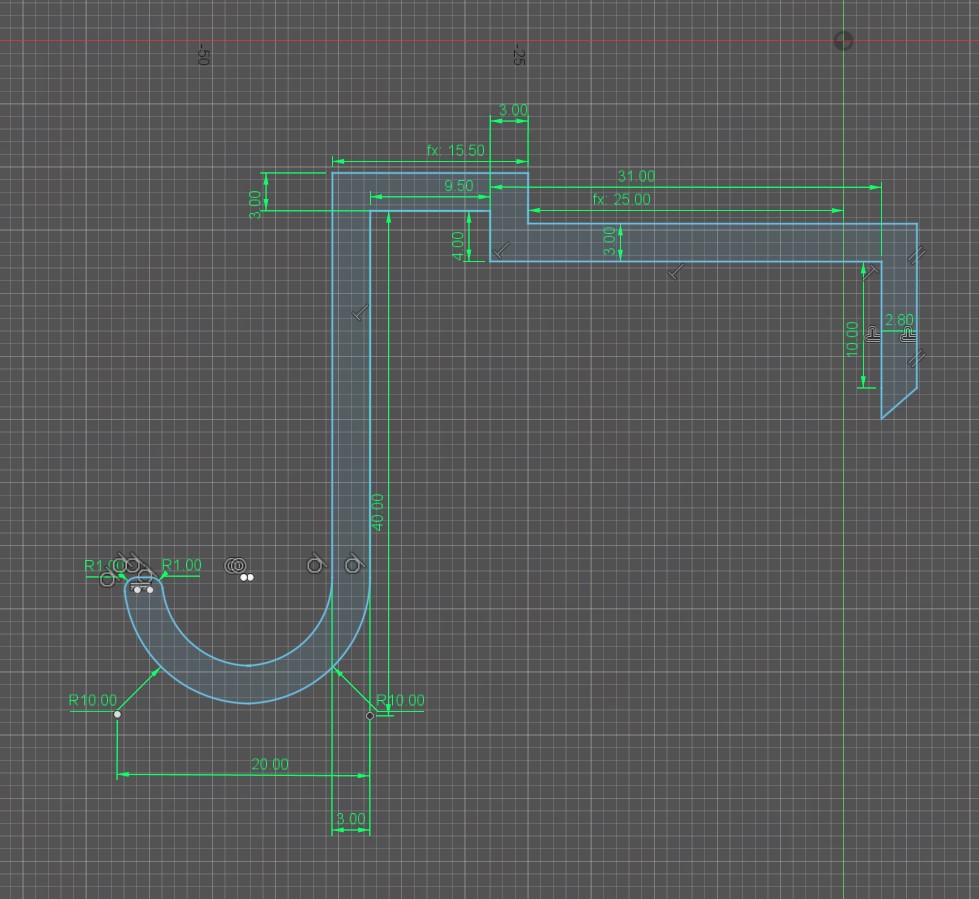Select the tangent constraint icon under left R1.00 label

click(x=107, y=579)
